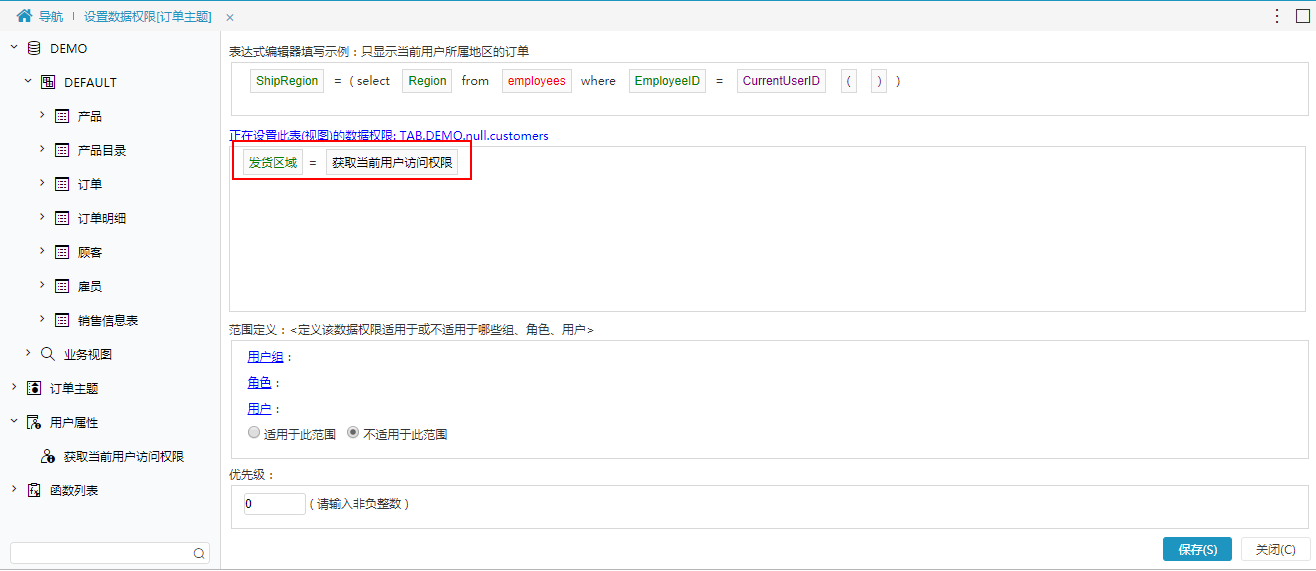Click the 订单 table icon

pos(62,184)
